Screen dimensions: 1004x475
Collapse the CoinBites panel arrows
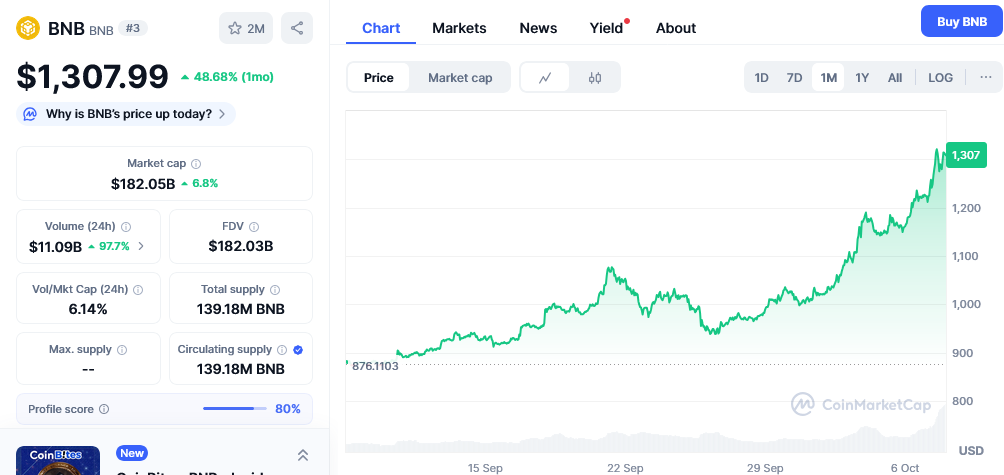point(303,455)
